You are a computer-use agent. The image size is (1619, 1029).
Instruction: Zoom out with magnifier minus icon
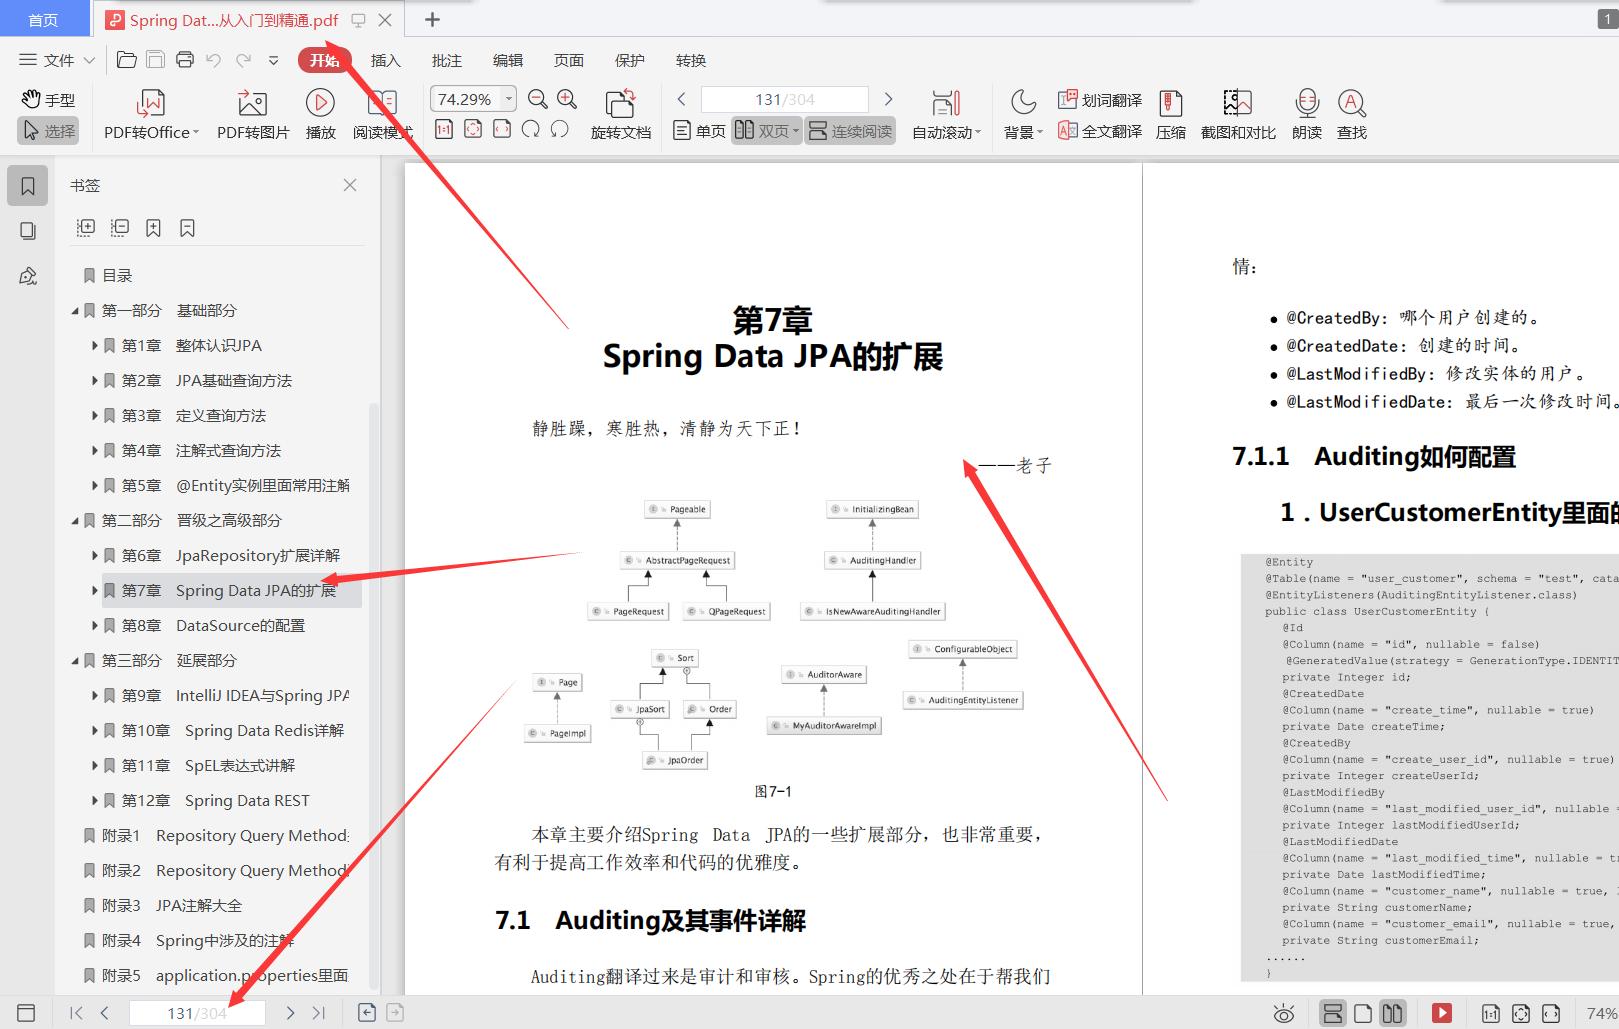coord(538,99)
